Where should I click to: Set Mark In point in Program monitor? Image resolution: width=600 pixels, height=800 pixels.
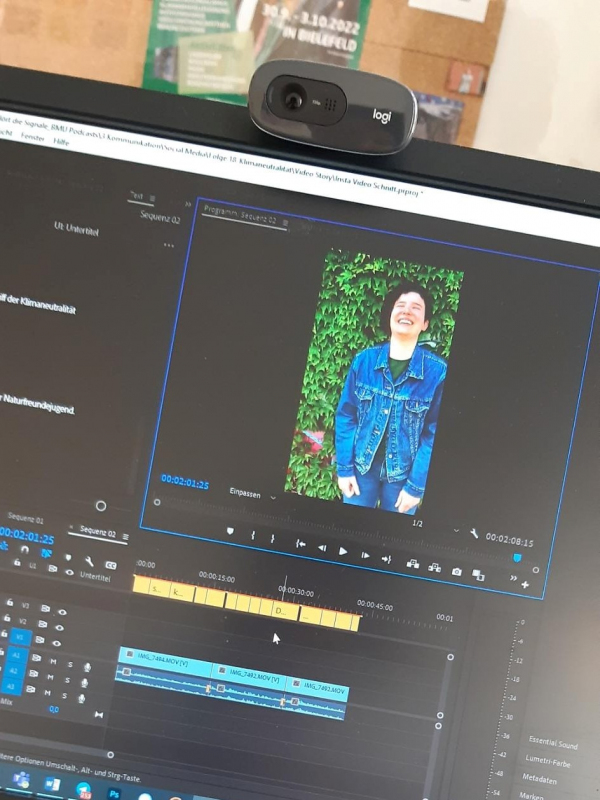click(x=253, y=535)
